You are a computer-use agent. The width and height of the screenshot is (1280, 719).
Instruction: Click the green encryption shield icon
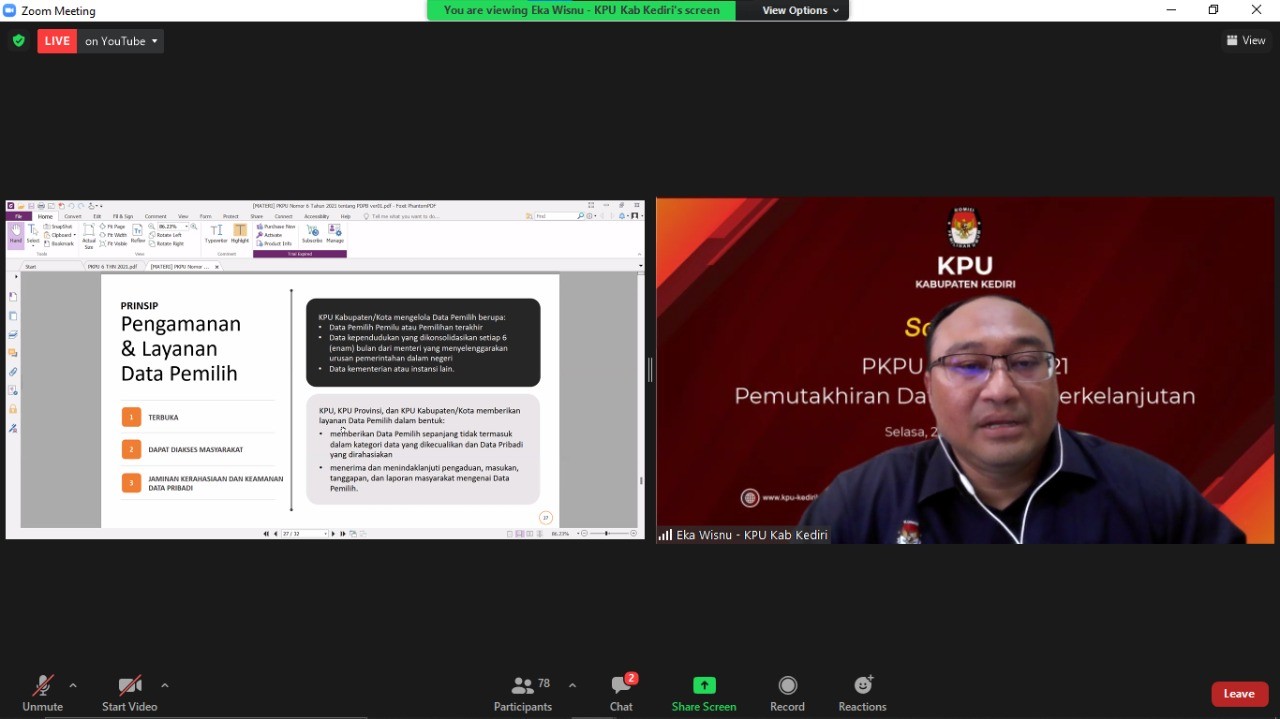pos(18,41)
